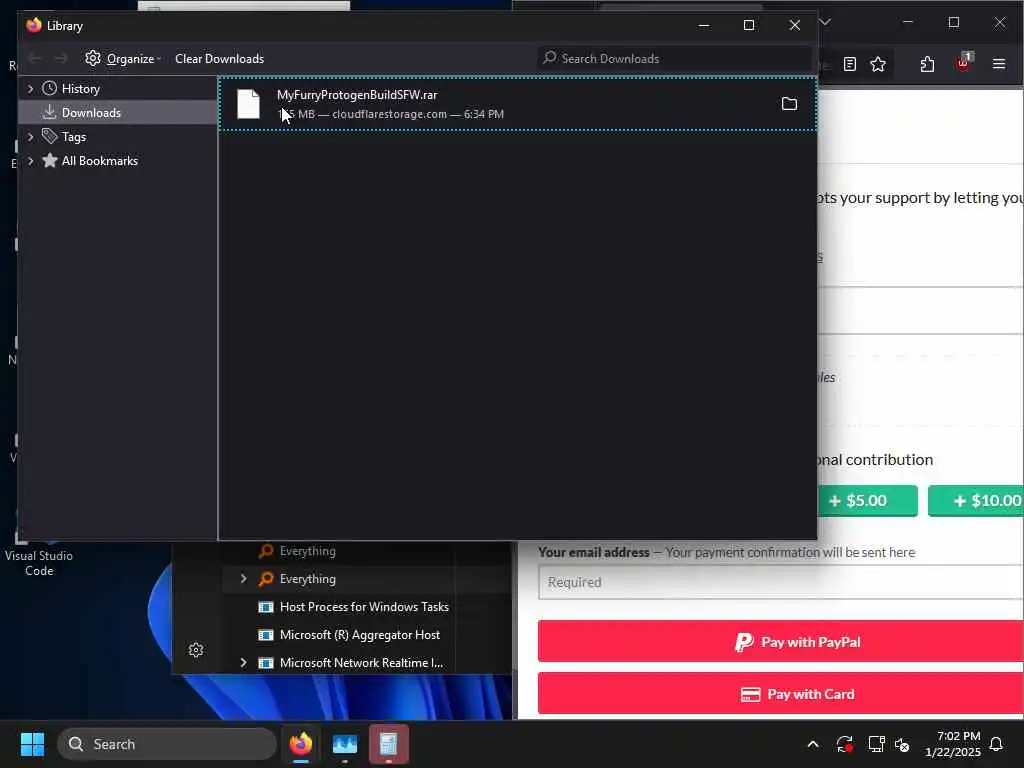Select History in Library sidebar
This screenshot has height=768, width=1024.
pyautogui.click(x=80, y=89)
